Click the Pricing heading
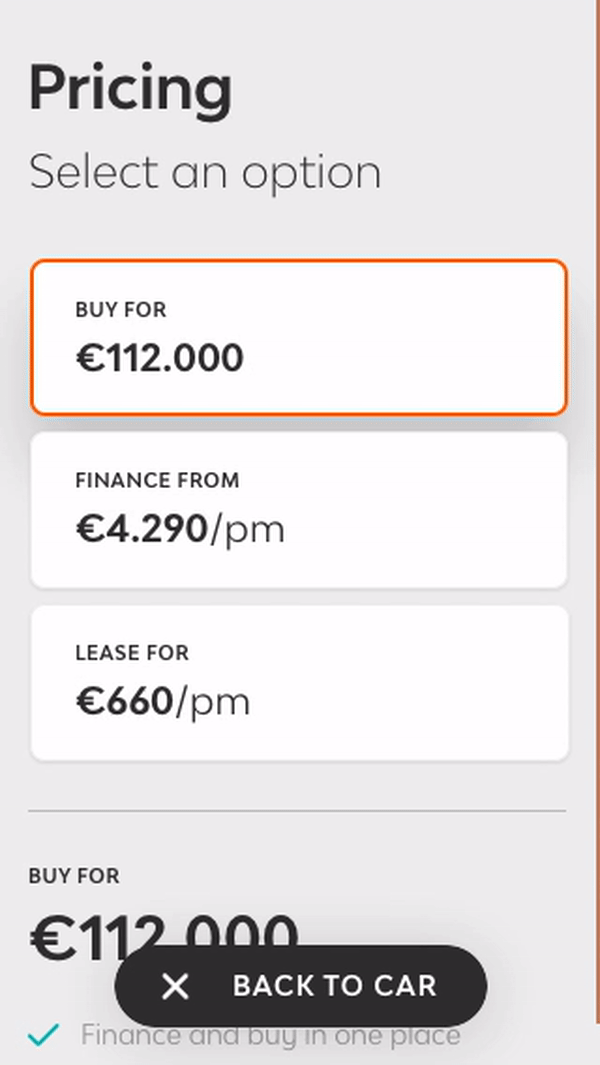The height and width of the screenshot is (1065, 600). coord(130,88)
